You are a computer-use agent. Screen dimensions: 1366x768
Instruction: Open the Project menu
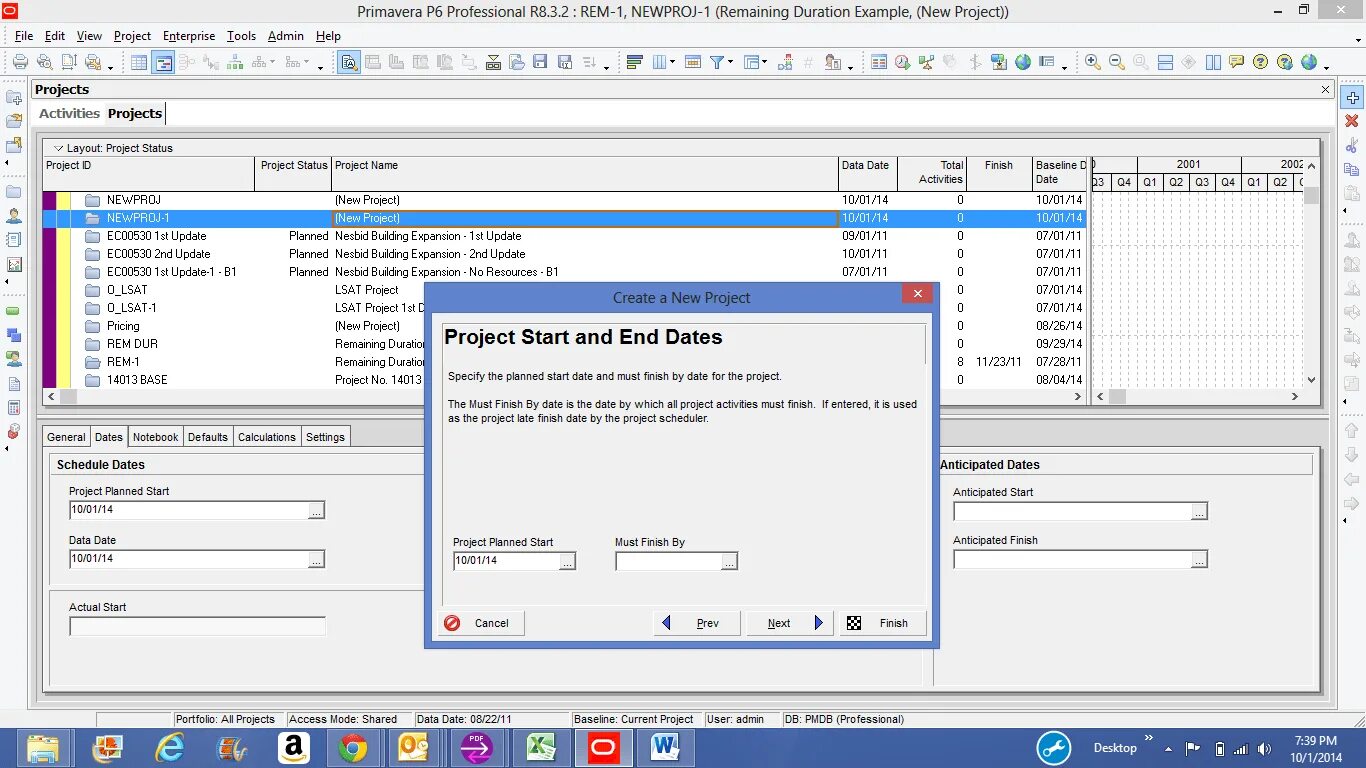(132, 36)
